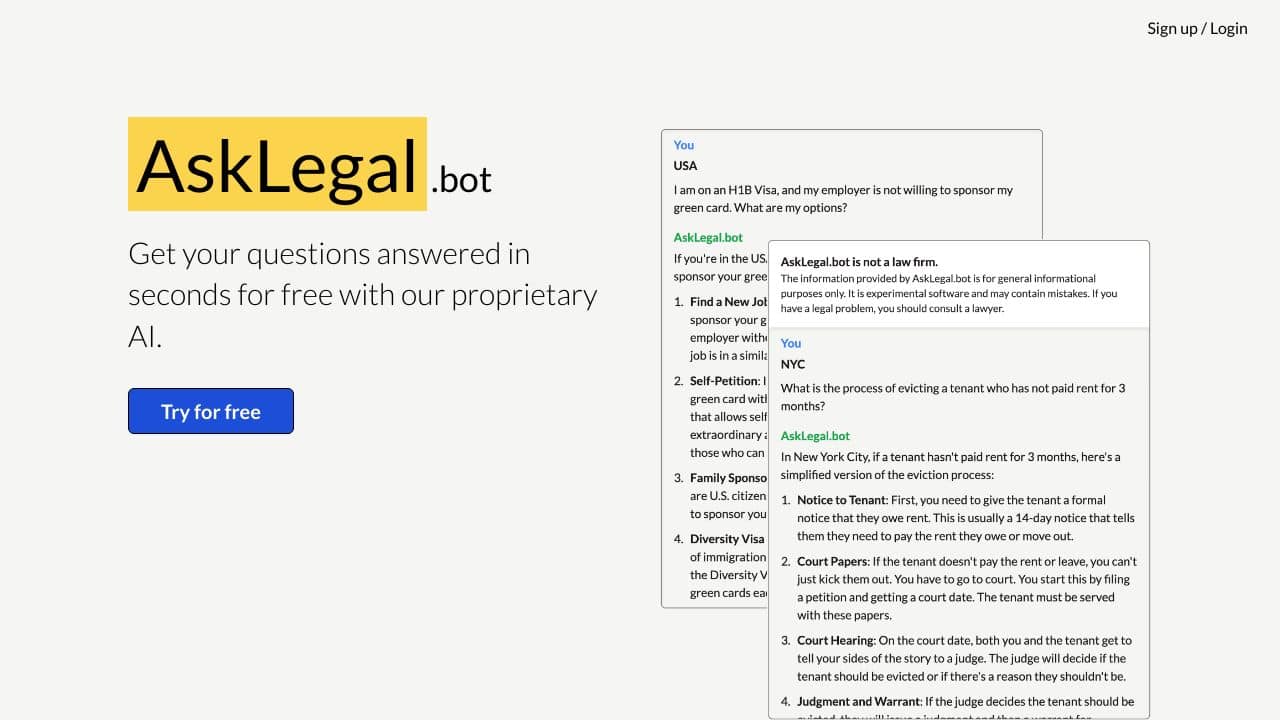
Task: Click the "Court Hearing" list item
Action: pos(958,658)
